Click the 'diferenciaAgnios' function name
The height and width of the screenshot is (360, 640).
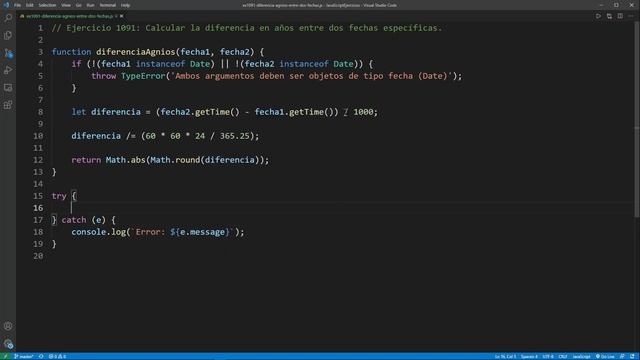pos(136,52)
